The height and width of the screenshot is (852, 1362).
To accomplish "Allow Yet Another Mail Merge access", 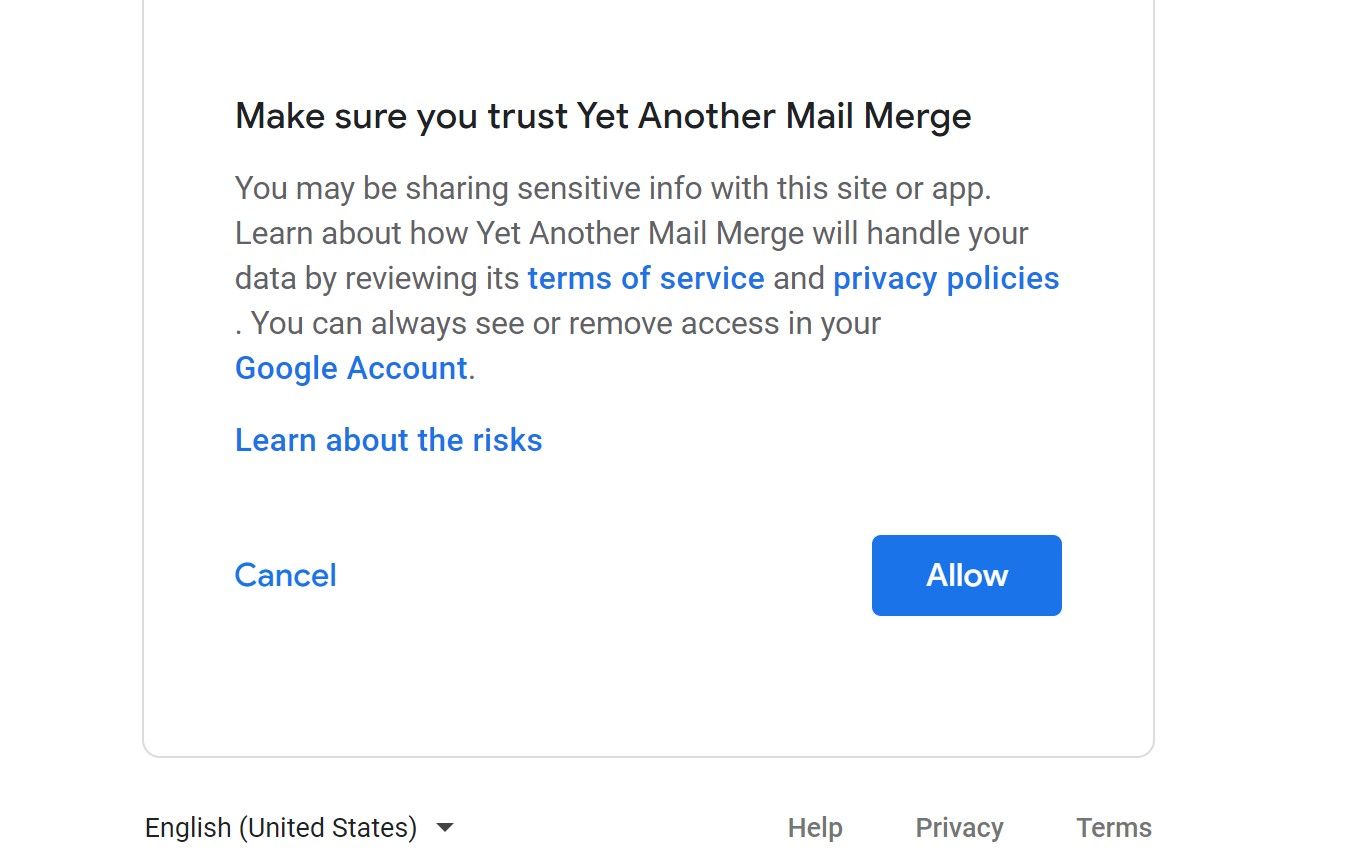I will point(965,575).
